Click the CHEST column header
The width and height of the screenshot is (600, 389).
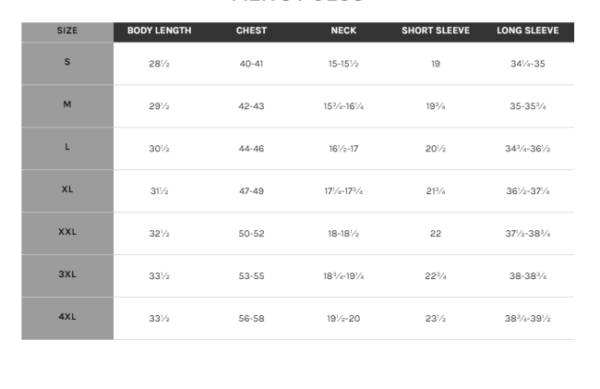coord(251,31)
